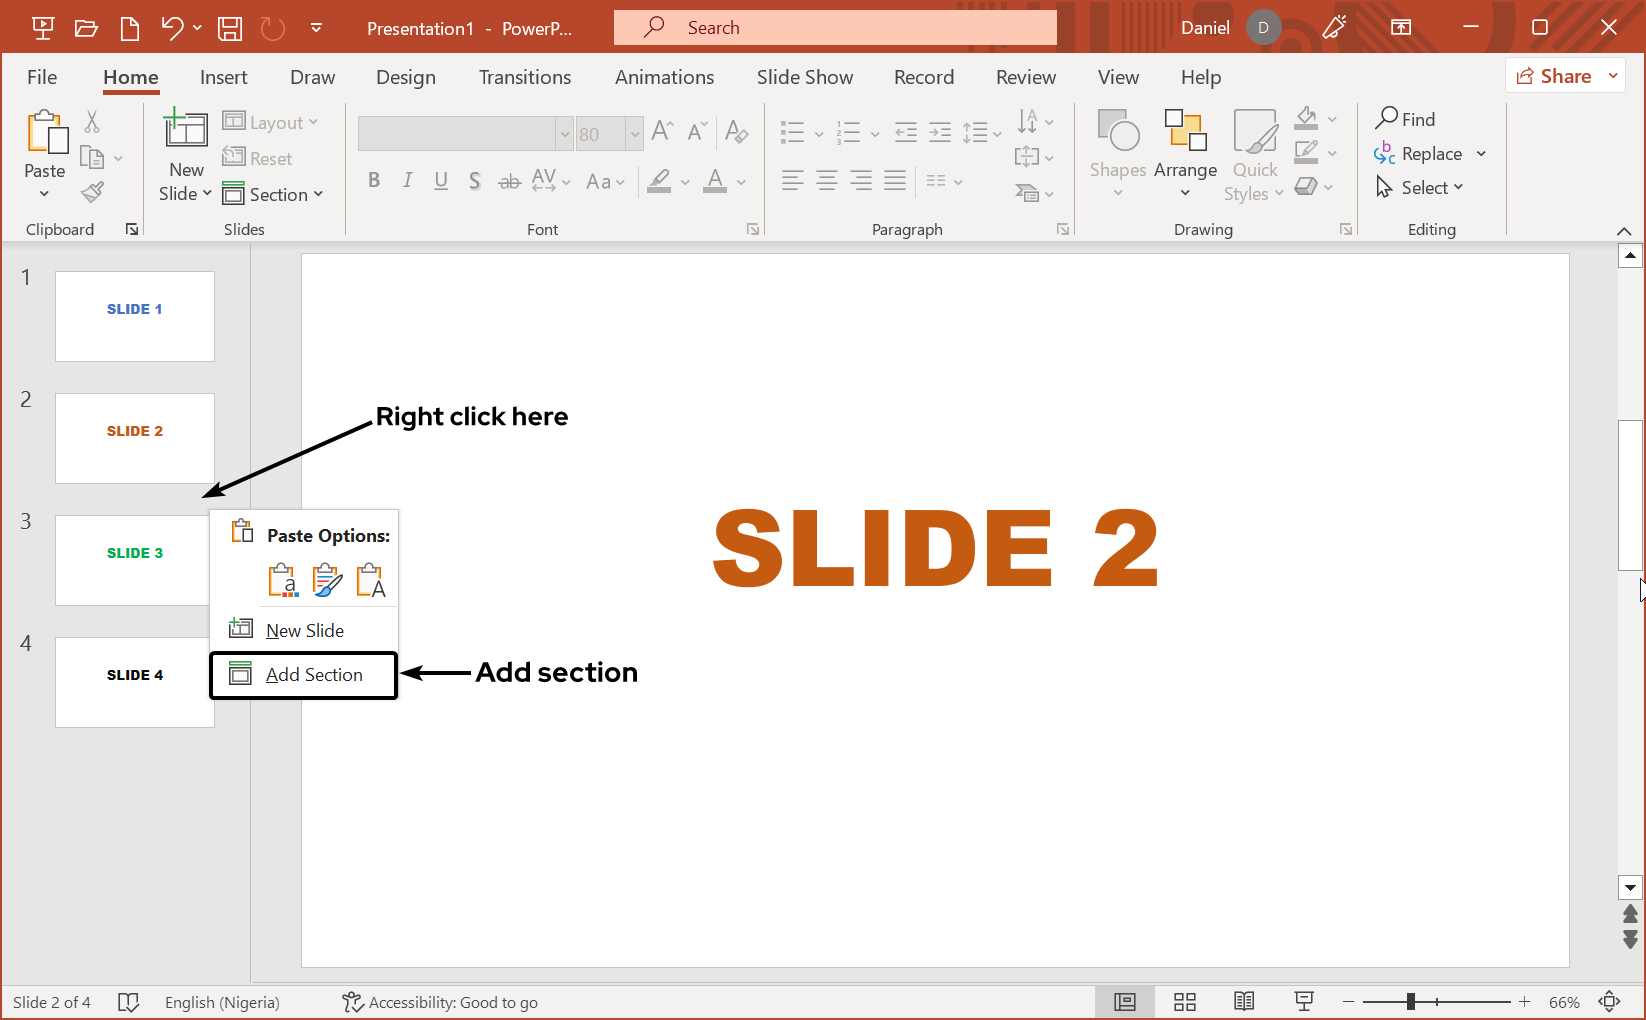Toggle Bold formatting
Viewport: 1646px width, 1020px height.
point(374,181)
